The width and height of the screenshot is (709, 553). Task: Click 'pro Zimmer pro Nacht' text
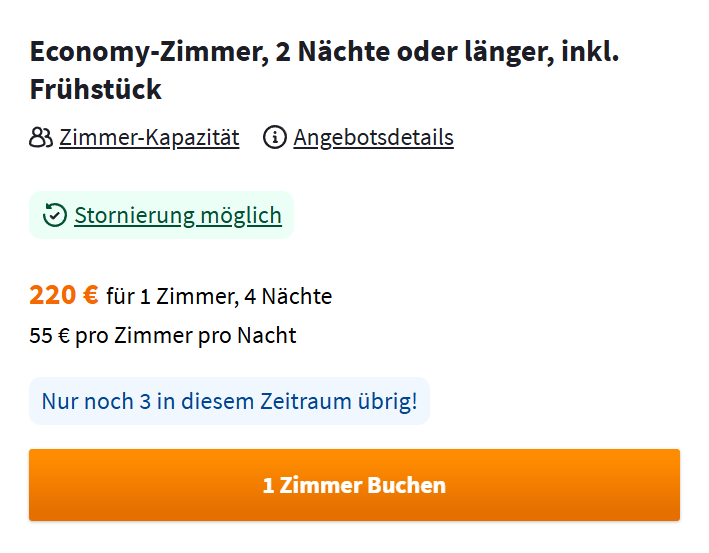click(186, 336)
